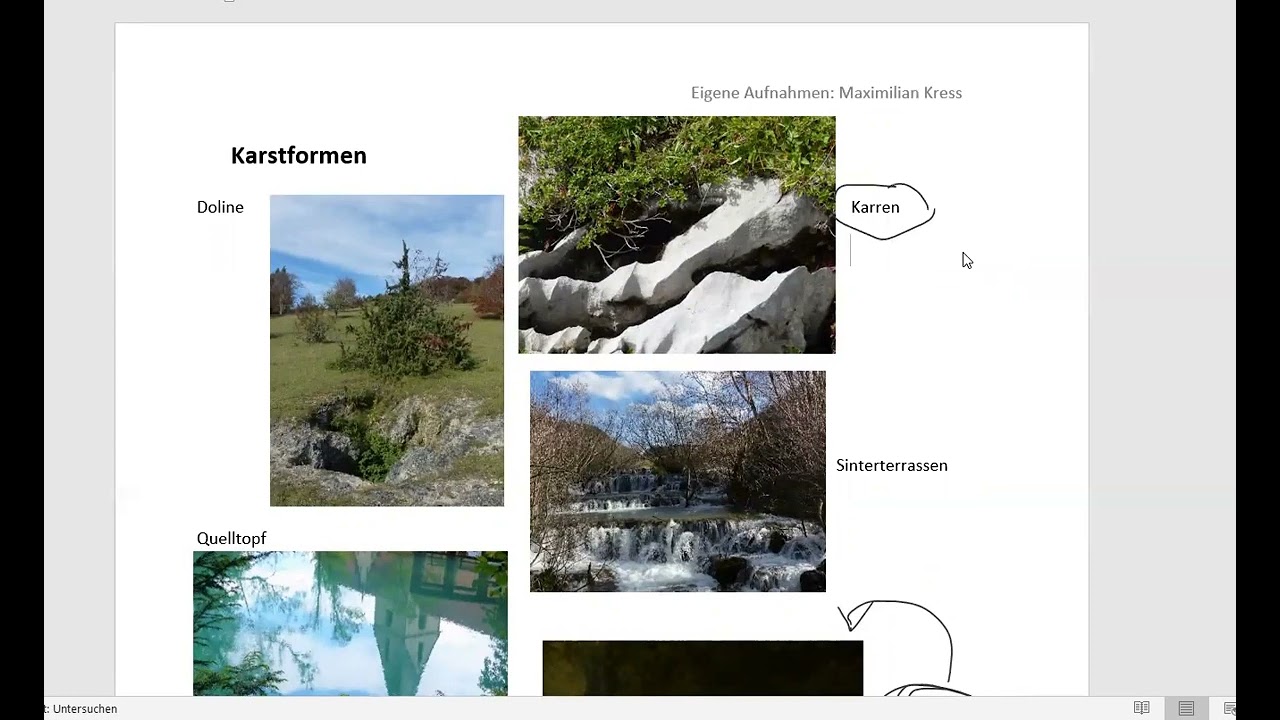Select the Doline photo
Image resolution: width=1280 pixels, height=720 pixels.
click(x=387, y=350)
